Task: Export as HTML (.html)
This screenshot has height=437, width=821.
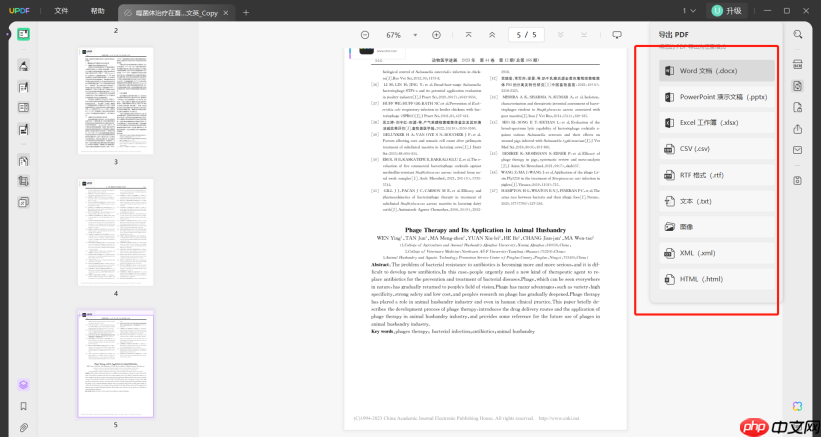Action: point(716,279)
